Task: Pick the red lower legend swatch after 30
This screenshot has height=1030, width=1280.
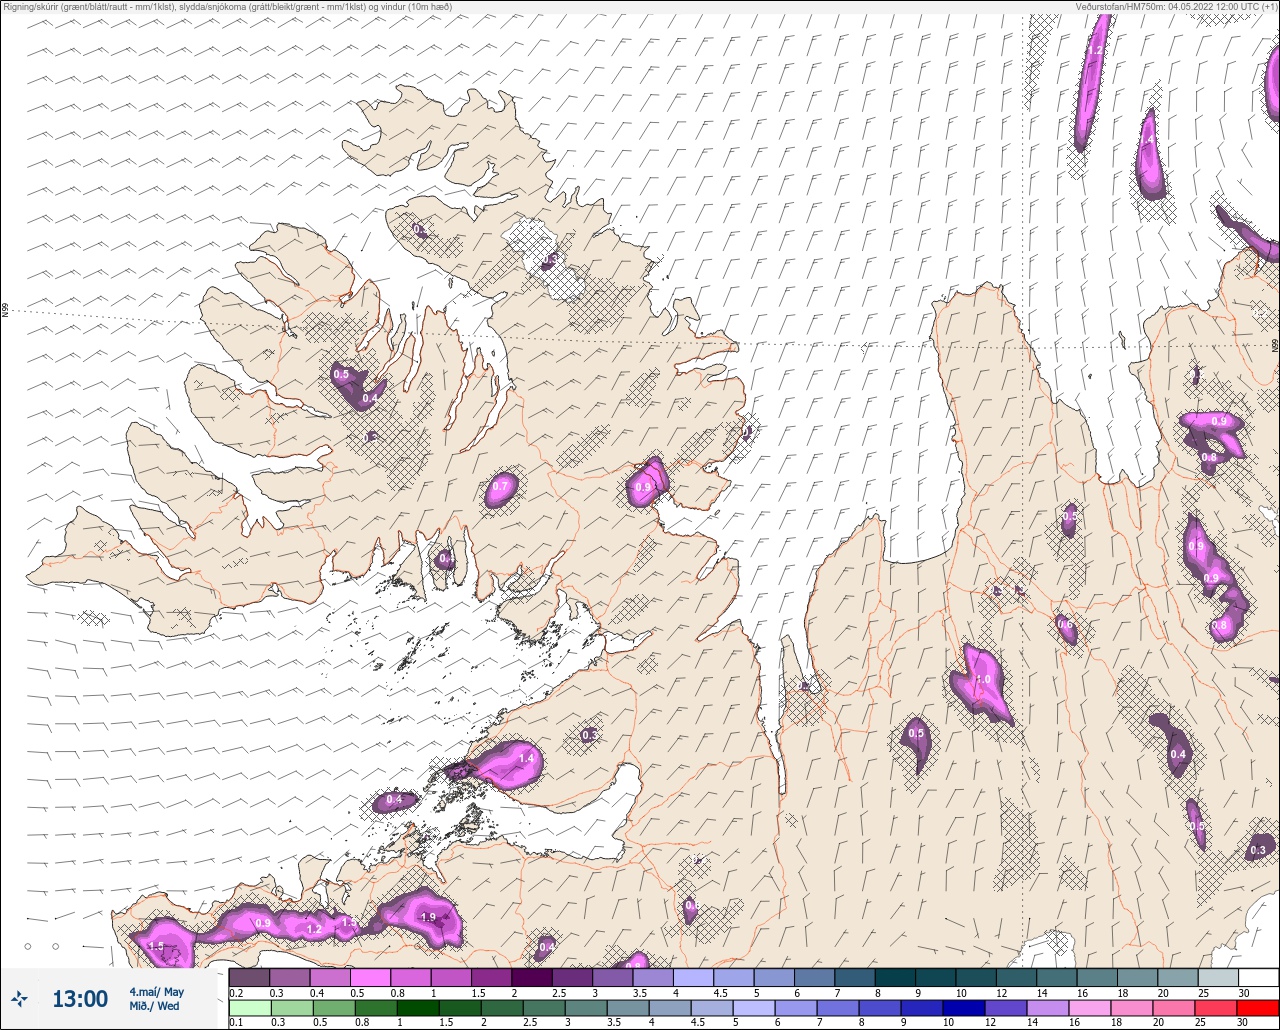Action: (x=1259, y=1007)
